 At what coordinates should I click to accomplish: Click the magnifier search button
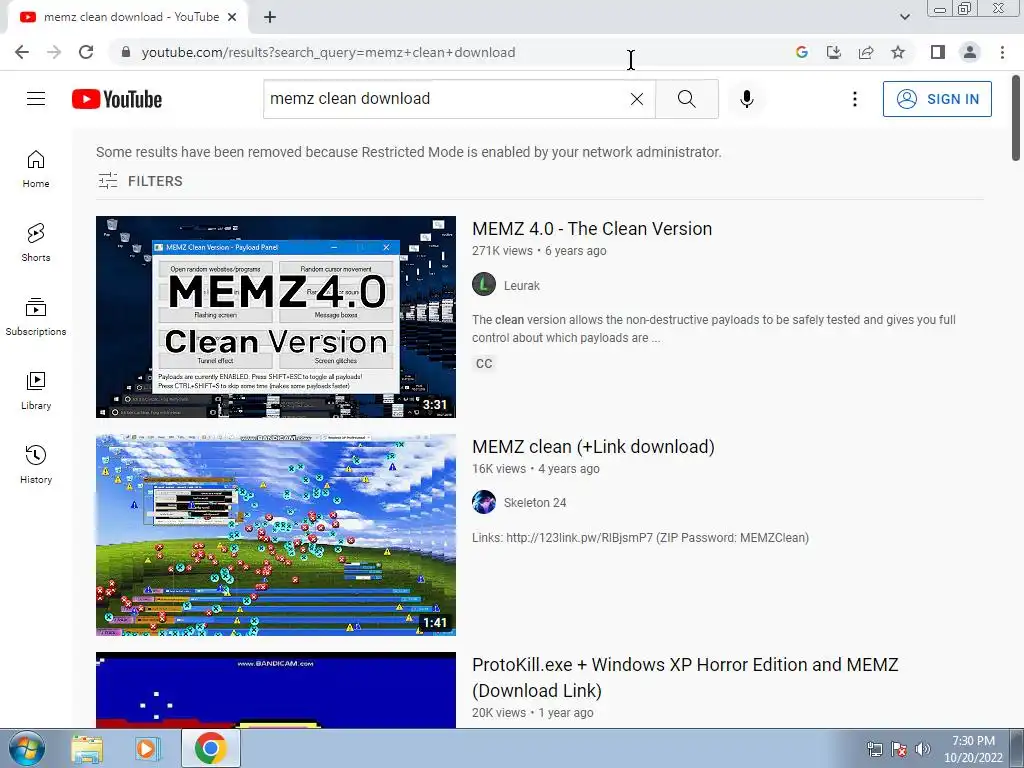686,99
